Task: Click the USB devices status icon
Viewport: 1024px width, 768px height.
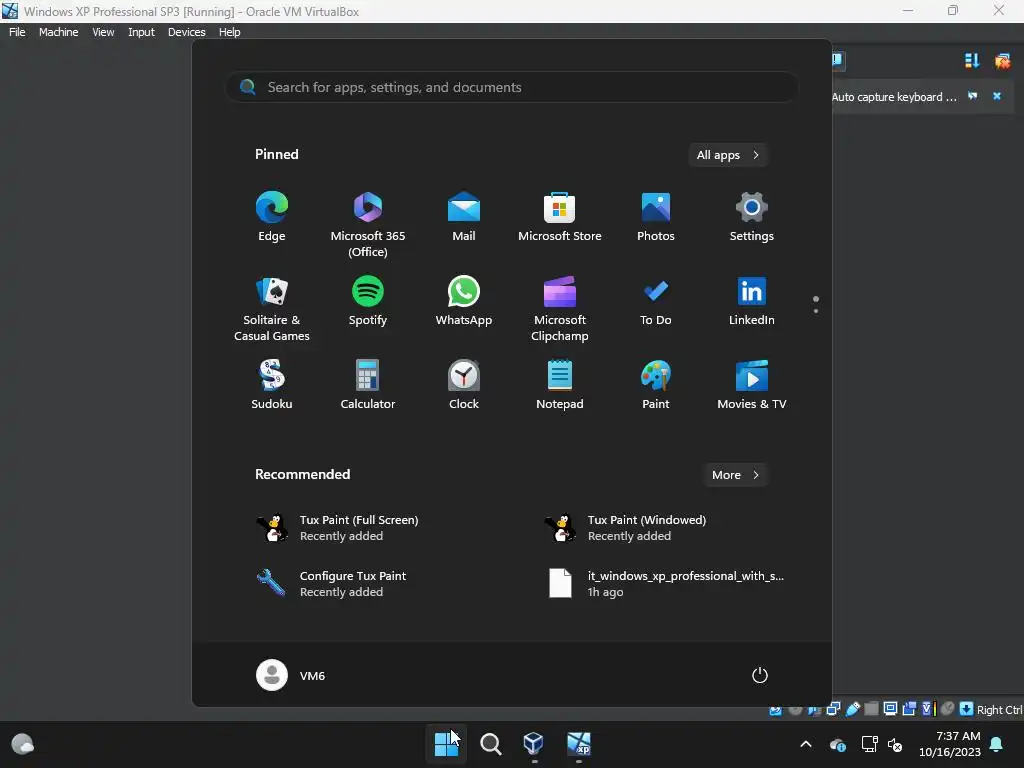Action: pyautogui.click(x=853, y=709)
